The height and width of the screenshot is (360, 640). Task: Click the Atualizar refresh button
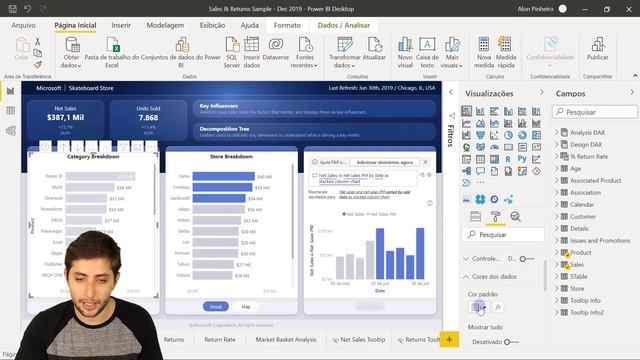tap(374, 49)
